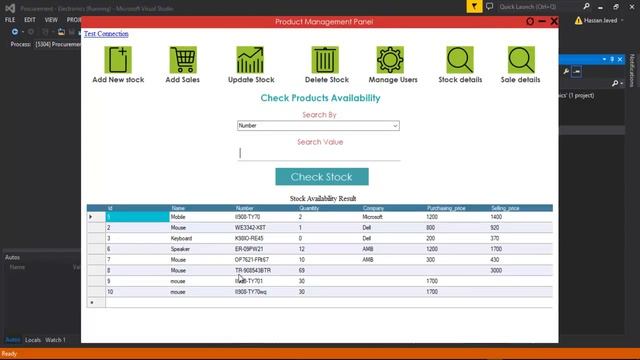Image resolution: width=640 pixels, height=360 pixels.
Task: Click search icon in Solution Explorer panel
Action: tap(615, 83)
